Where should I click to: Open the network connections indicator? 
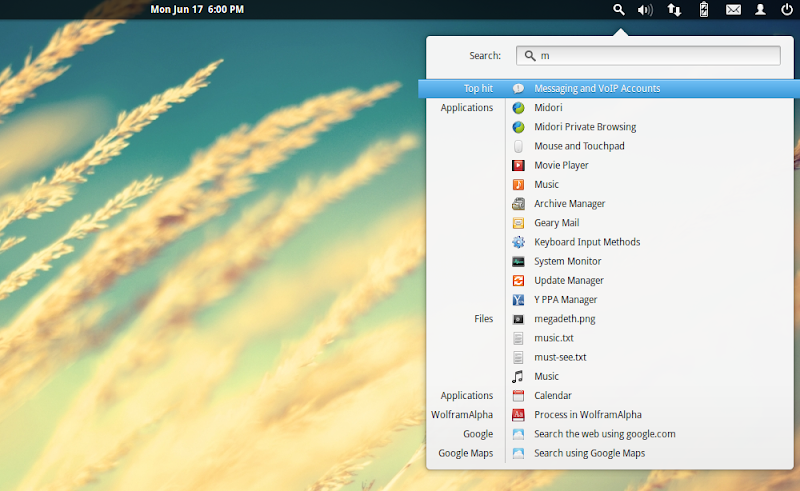[674, 10]
